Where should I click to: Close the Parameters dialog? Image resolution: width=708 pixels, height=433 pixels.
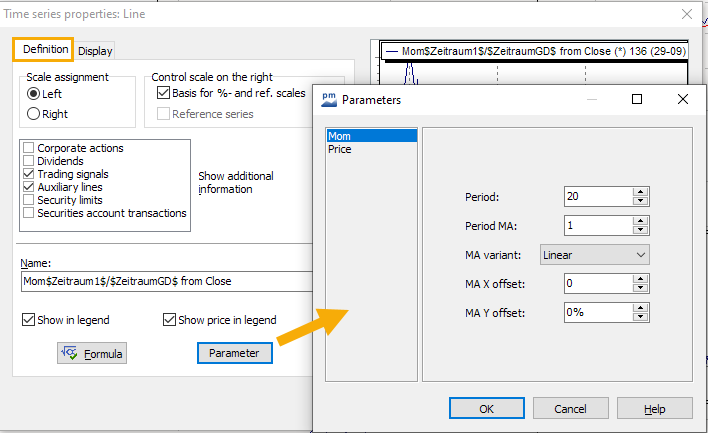coord(682,99)
